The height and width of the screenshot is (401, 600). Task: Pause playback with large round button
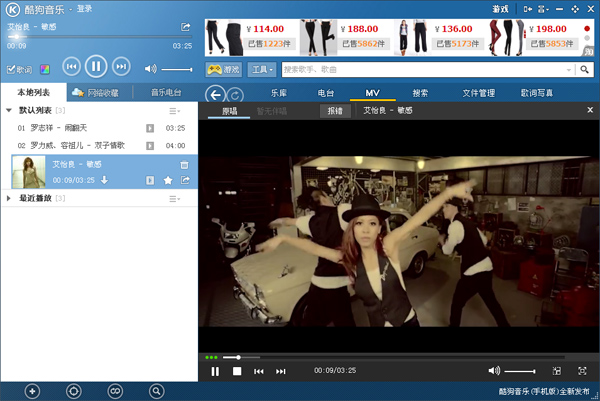pos(96,67)
